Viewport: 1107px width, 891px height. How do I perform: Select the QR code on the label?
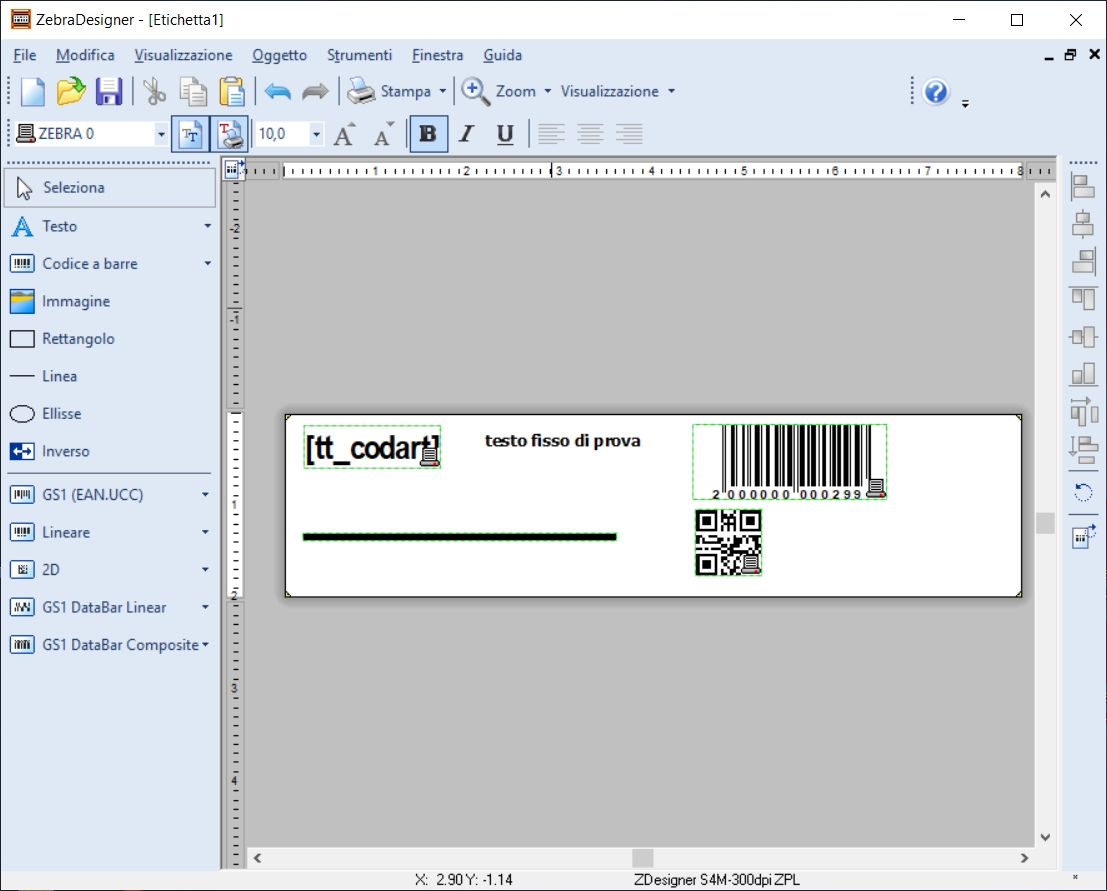click(x=727, y=542)
